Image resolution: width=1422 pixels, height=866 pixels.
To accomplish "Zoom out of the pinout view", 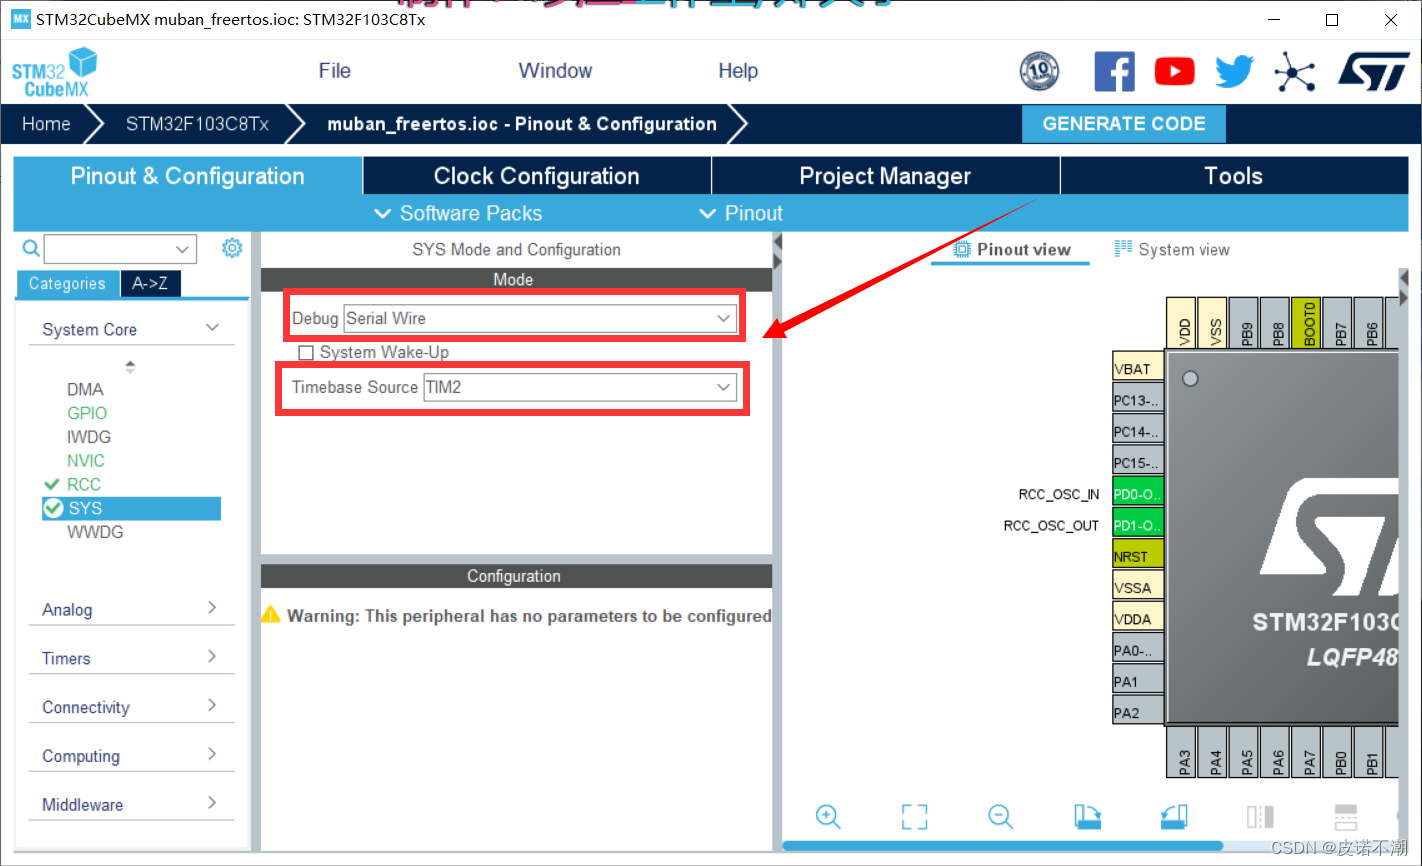I will [1001, 817].
